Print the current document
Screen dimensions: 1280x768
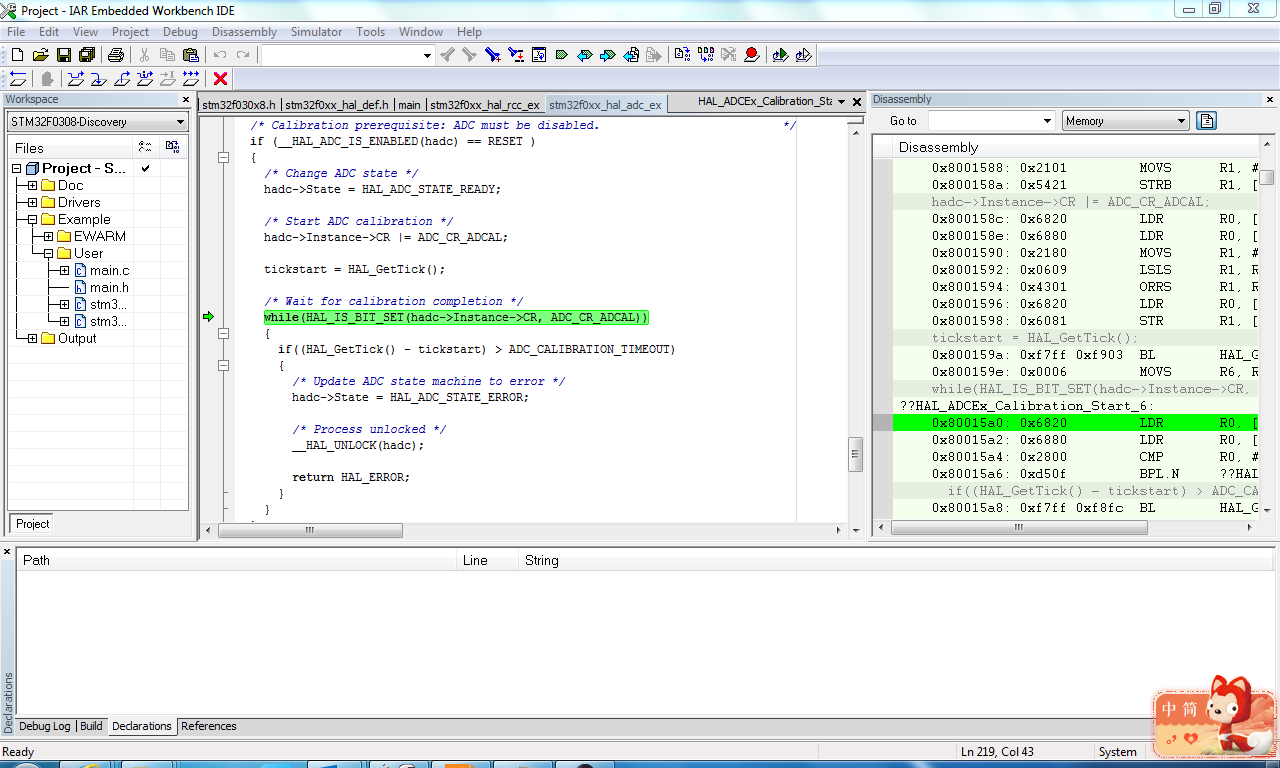pos(115,55)
